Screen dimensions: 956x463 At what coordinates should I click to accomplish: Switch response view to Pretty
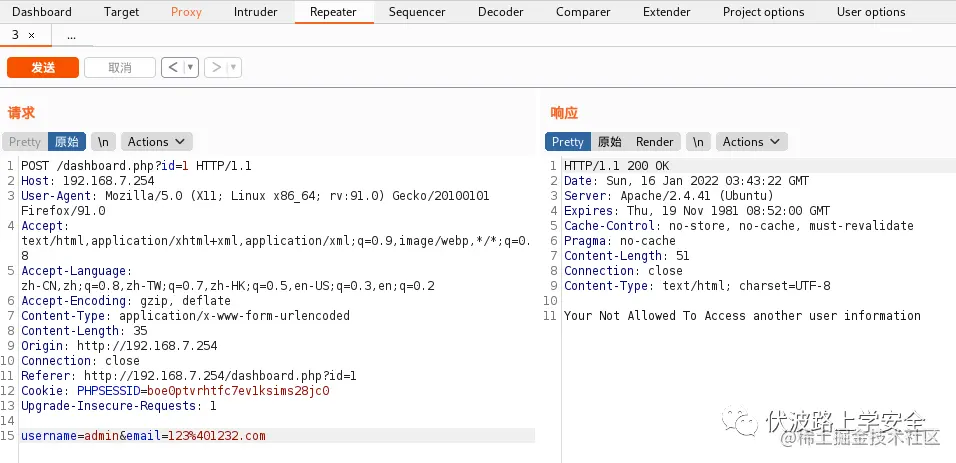point(568,142)
